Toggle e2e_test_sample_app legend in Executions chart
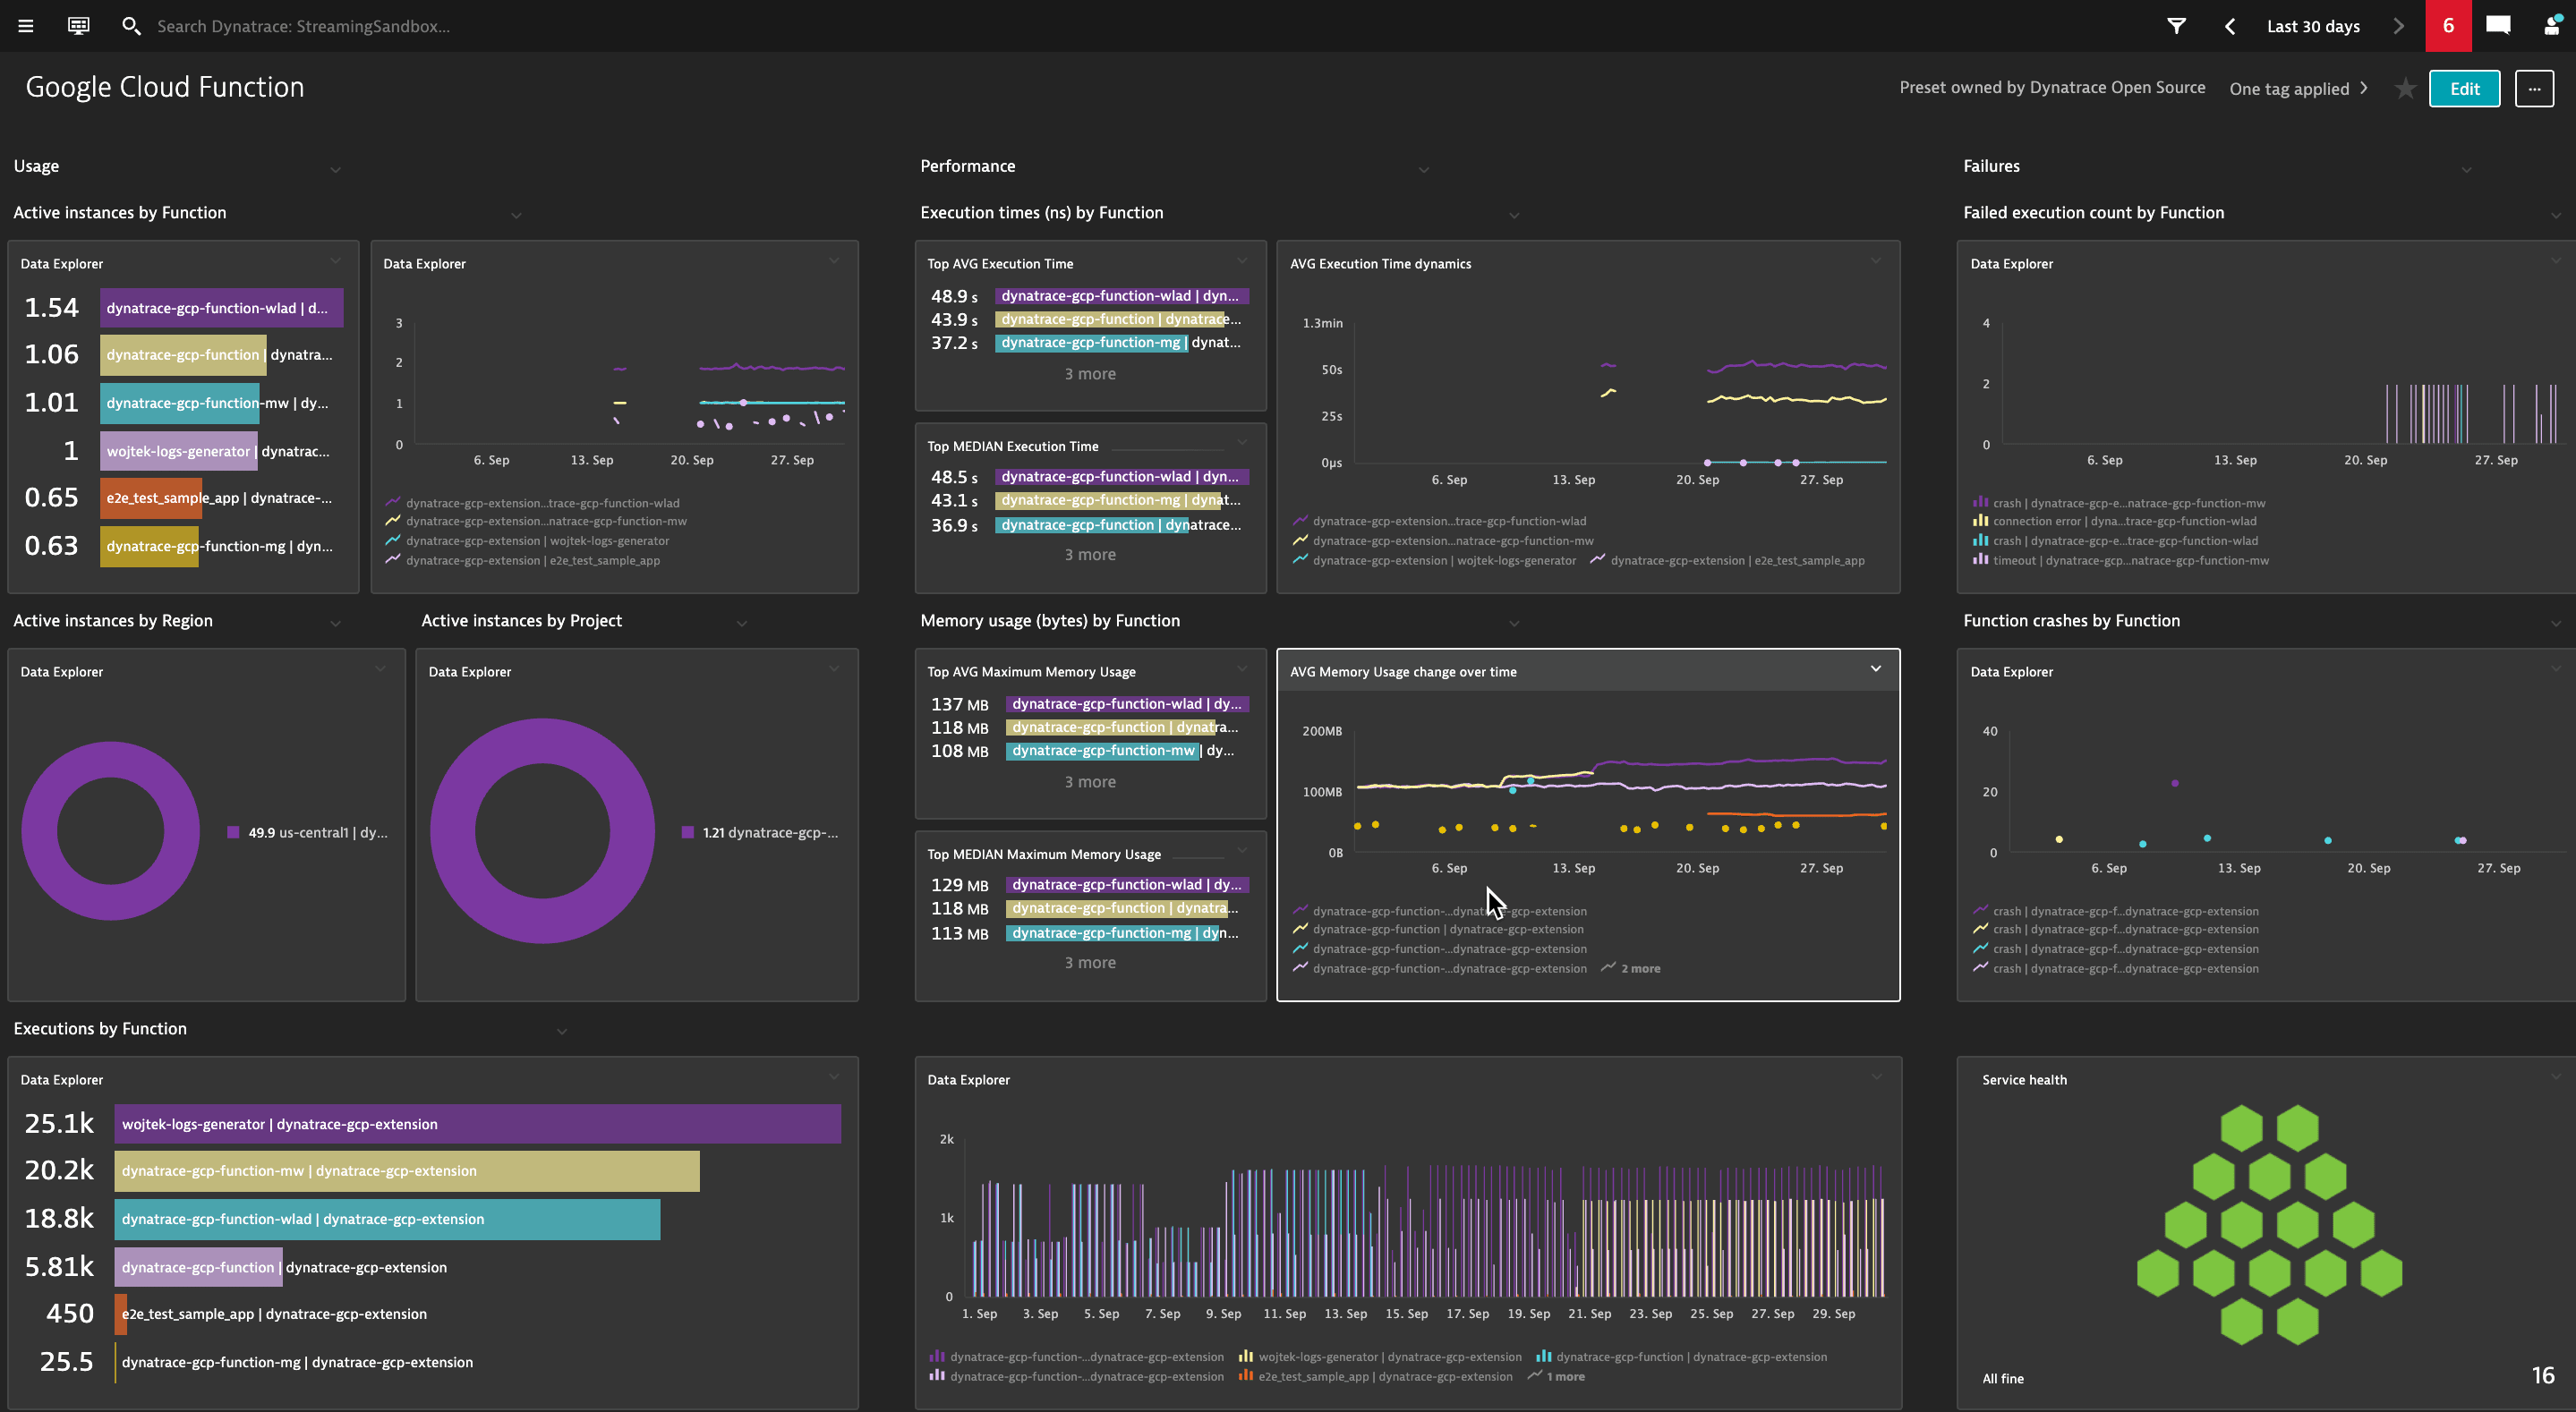Image resolution: width=2576 pixels, height=1412 pixels. [1384, 1377]
